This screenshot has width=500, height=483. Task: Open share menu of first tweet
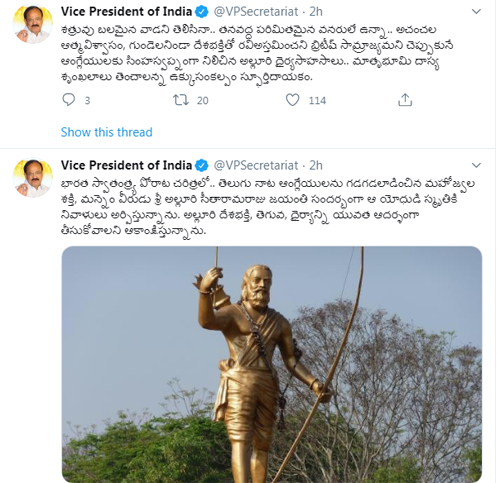click(x=405, y=100)
